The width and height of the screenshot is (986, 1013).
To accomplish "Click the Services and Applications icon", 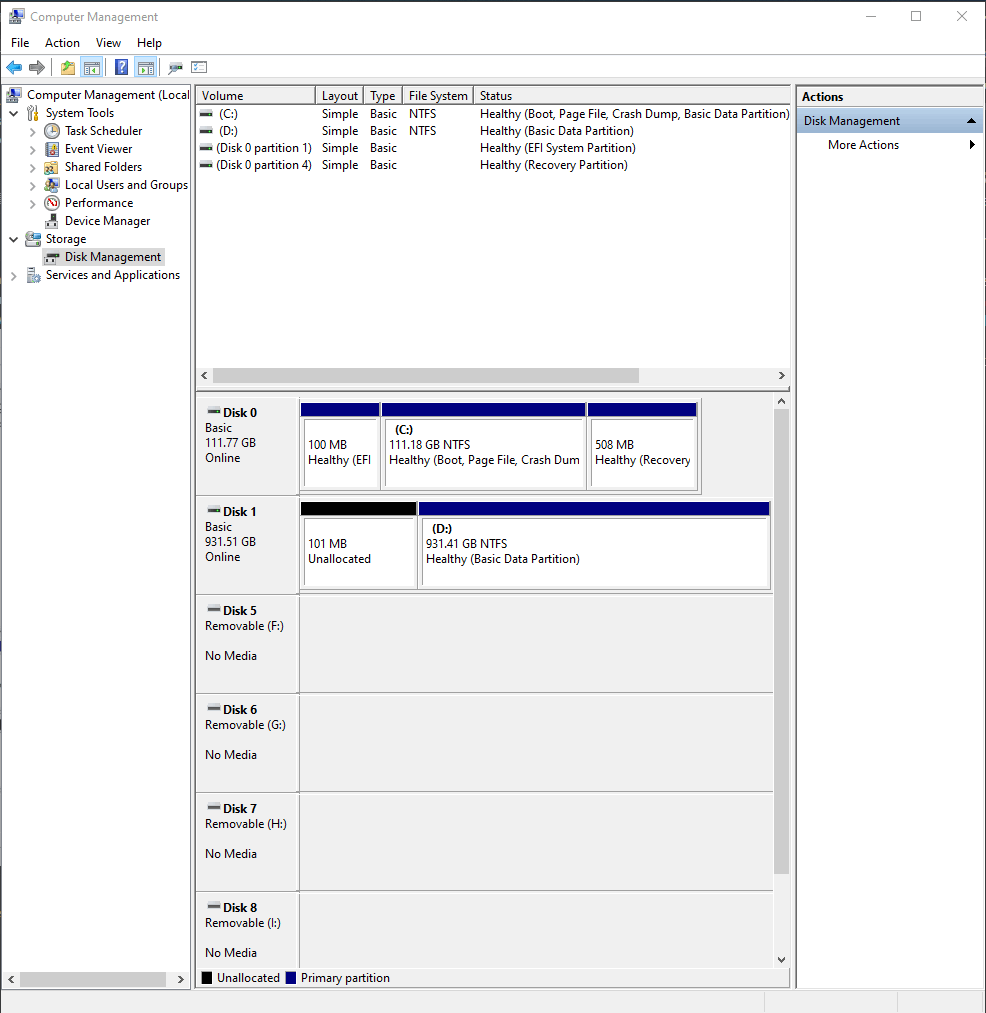I will pos(33,275).
